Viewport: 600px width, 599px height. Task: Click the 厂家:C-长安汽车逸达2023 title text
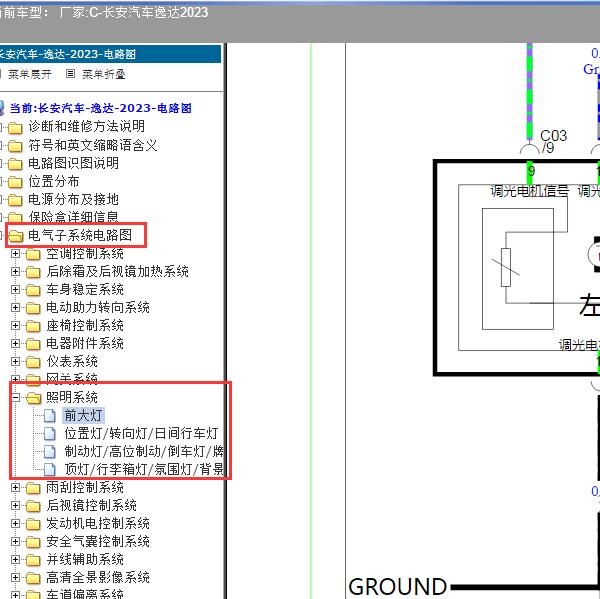coord(134,13)
